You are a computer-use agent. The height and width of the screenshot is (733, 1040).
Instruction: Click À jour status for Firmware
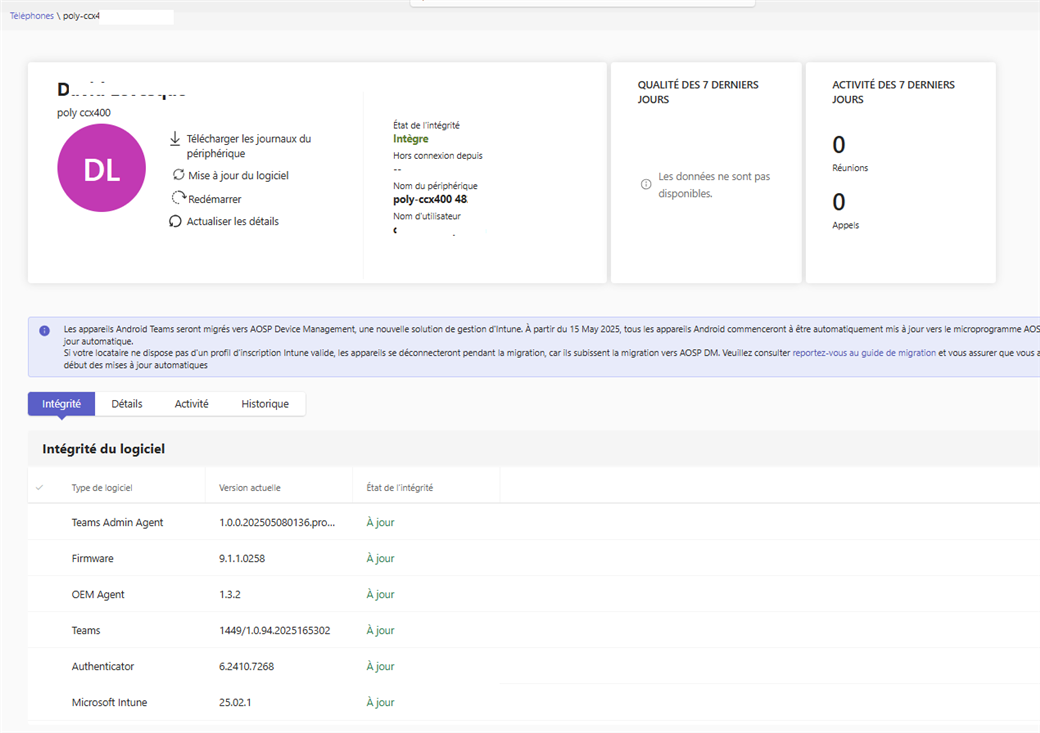click(380, 559)
